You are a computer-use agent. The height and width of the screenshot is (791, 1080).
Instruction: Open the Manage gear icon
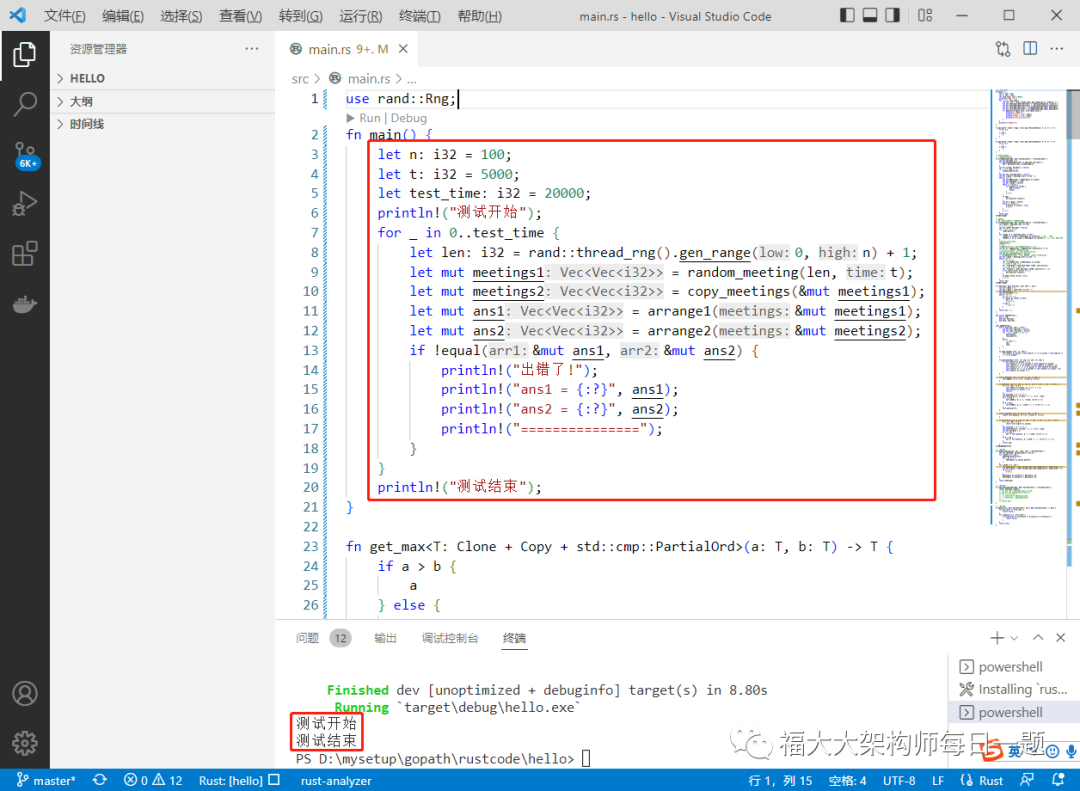[x=25, y=743]
